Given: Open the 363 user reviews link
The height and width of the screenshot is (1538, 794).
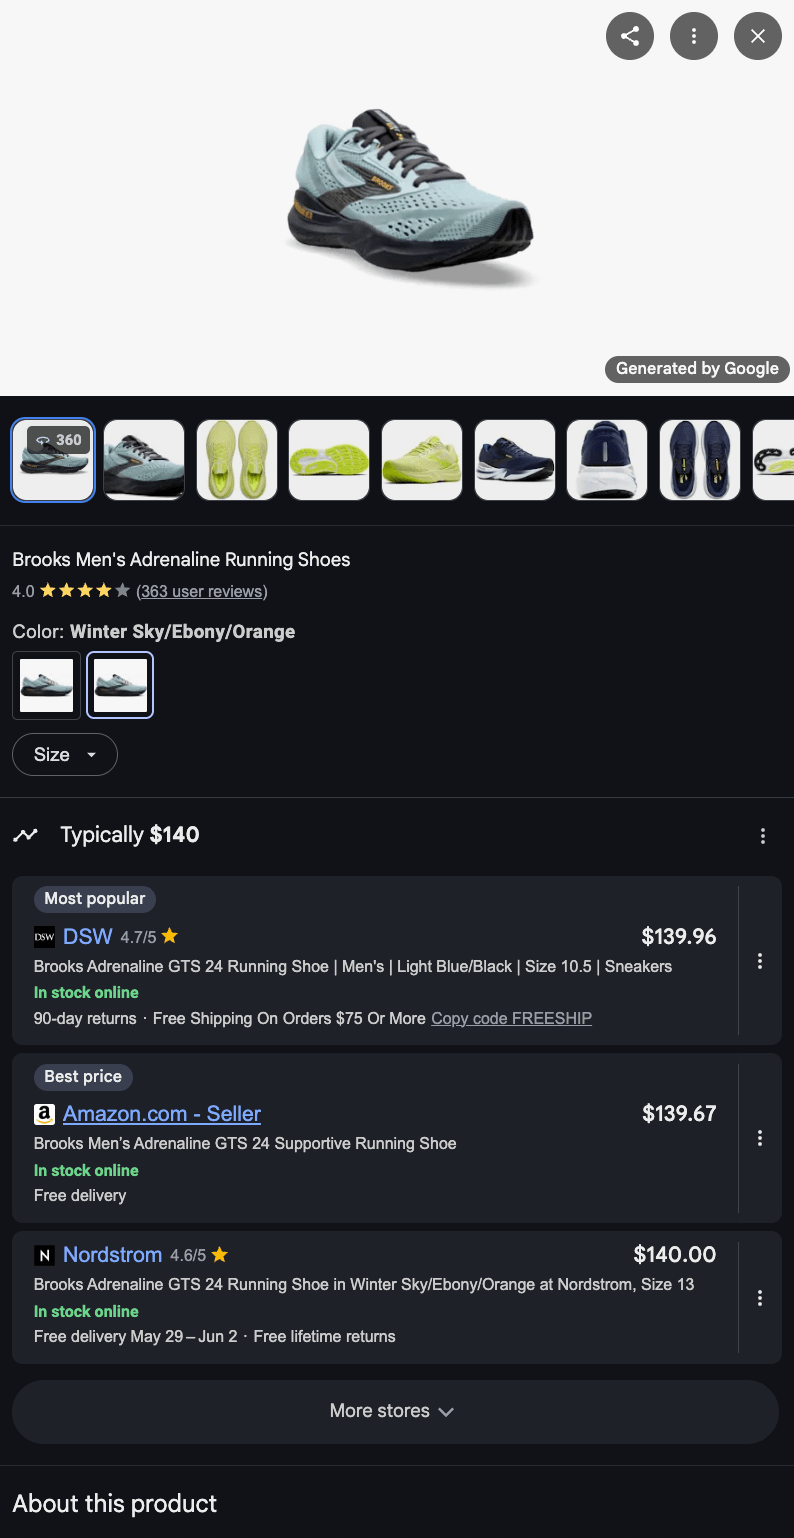Looking at the screenshot, I should tap(202, 591).
